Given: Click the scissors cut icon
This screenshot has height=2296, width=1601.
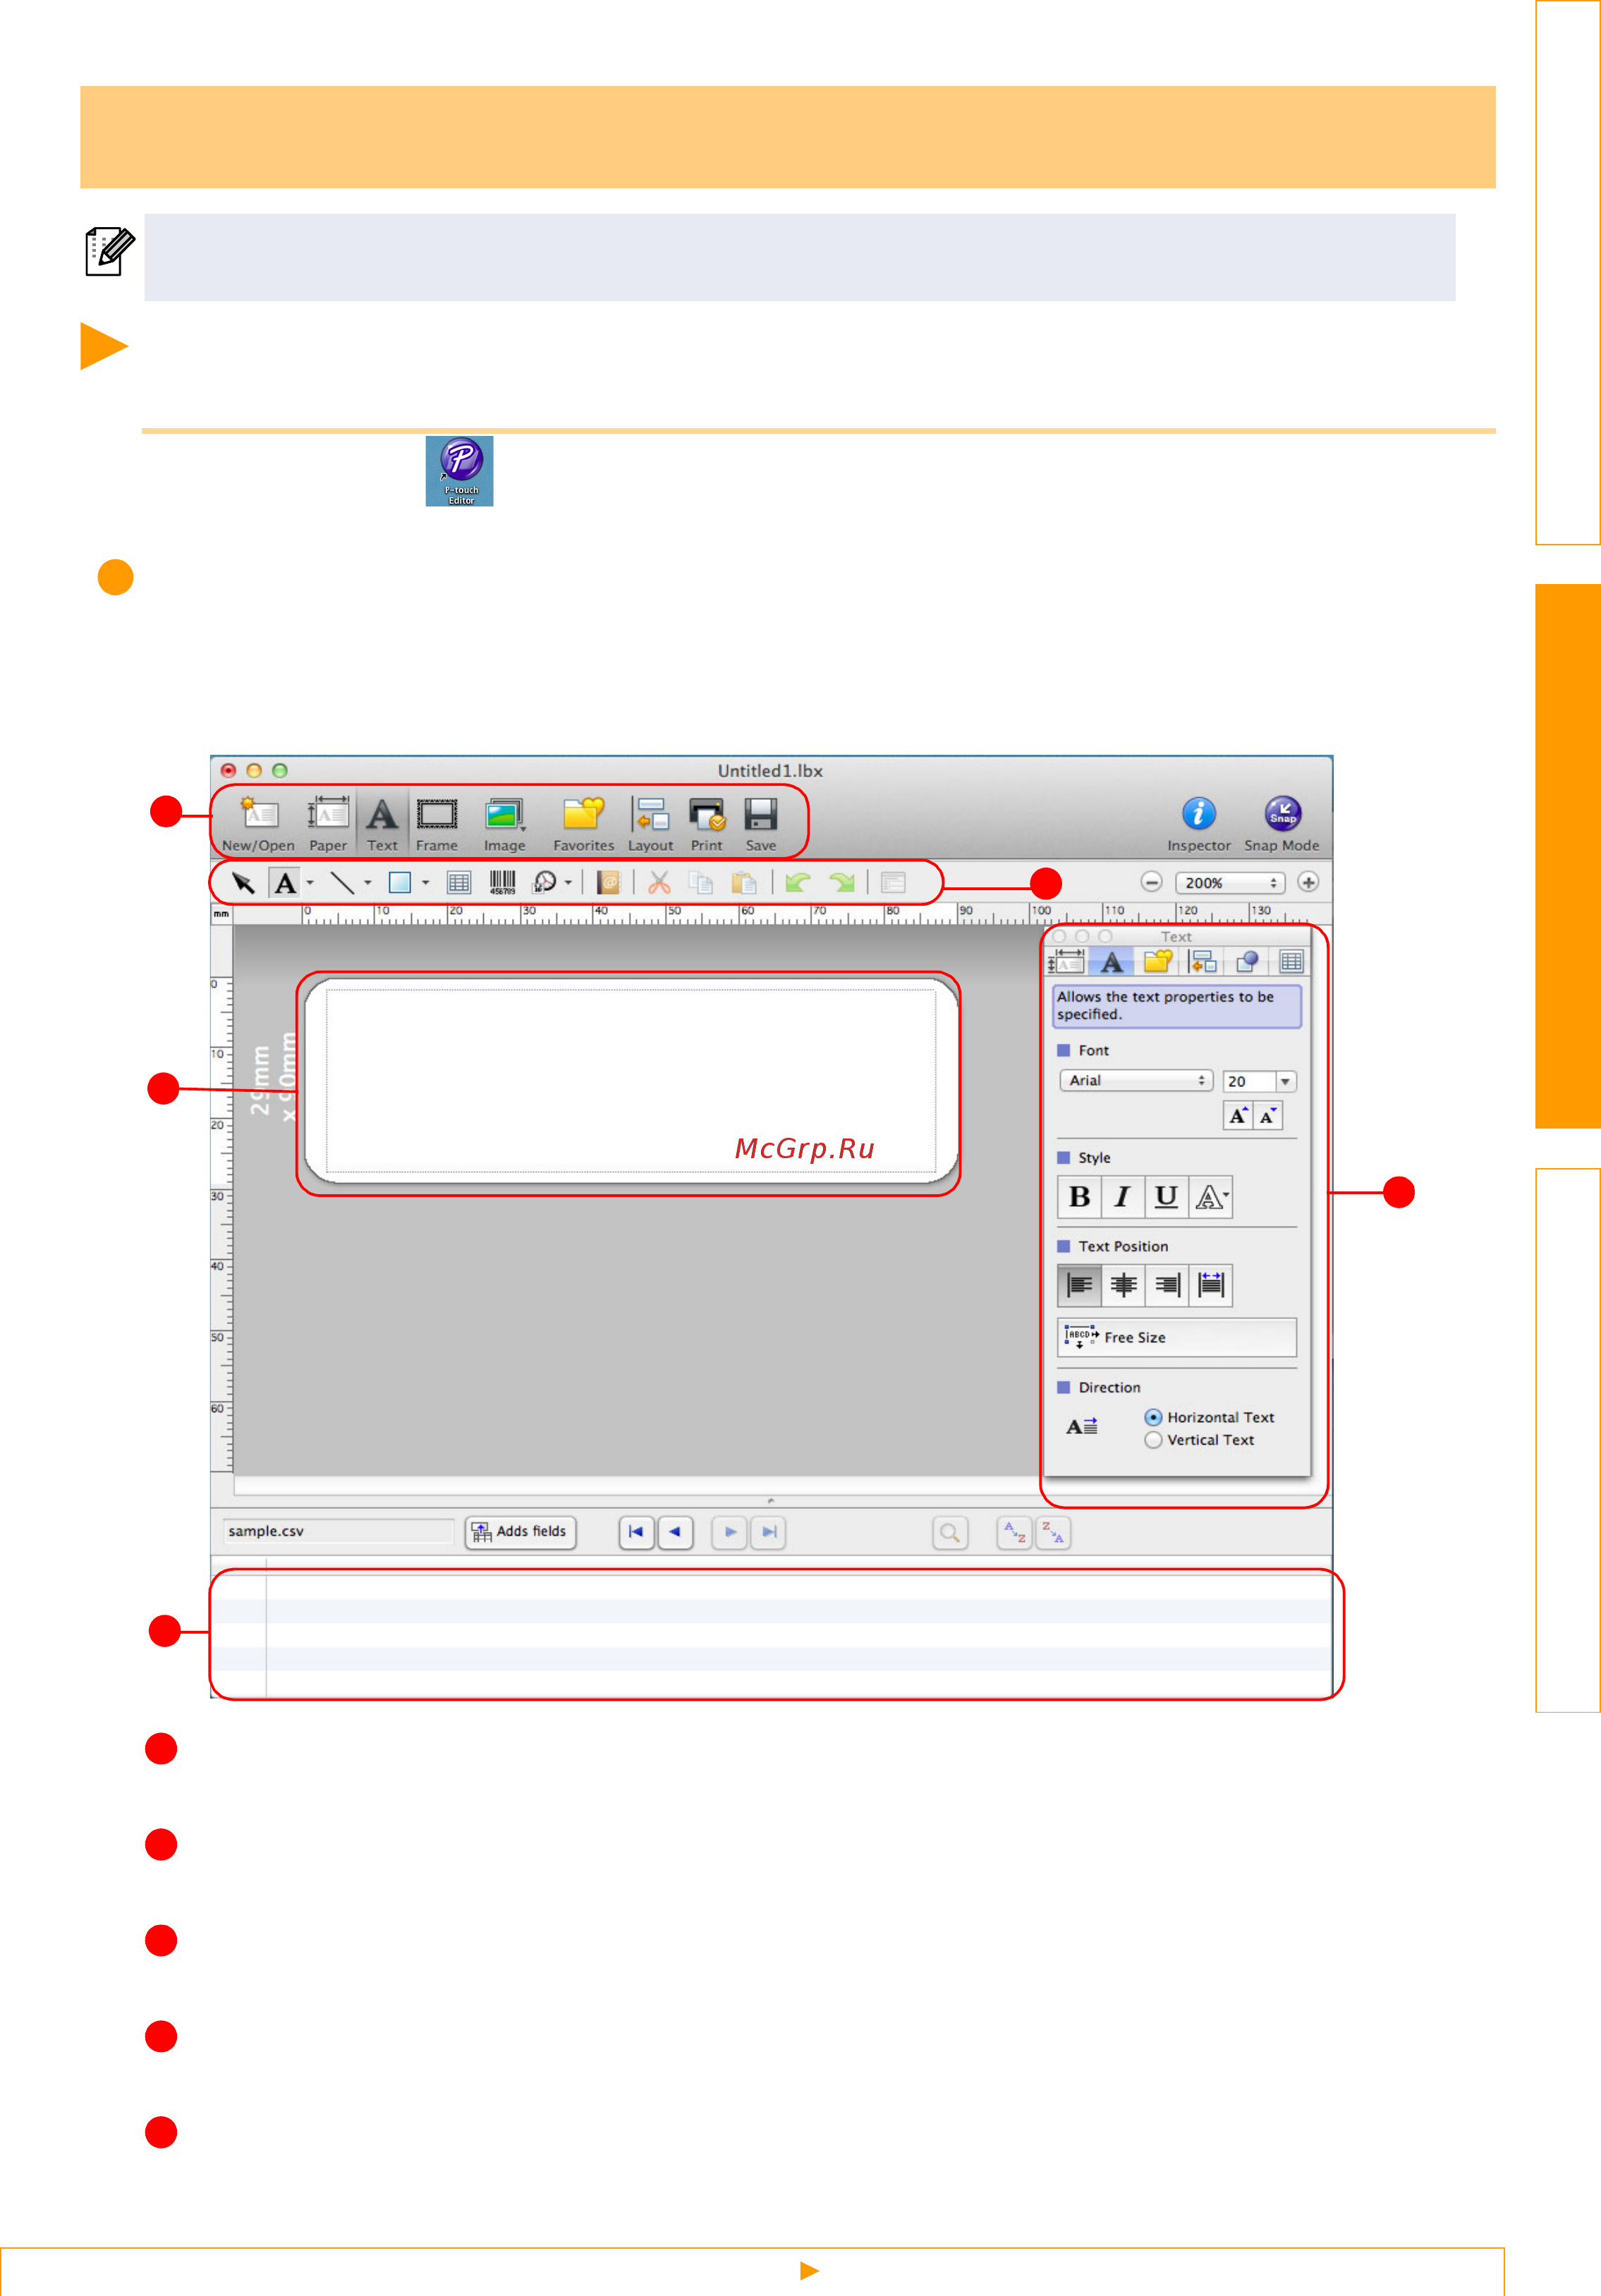Looking at the screenshot, I should coord(659,882).
